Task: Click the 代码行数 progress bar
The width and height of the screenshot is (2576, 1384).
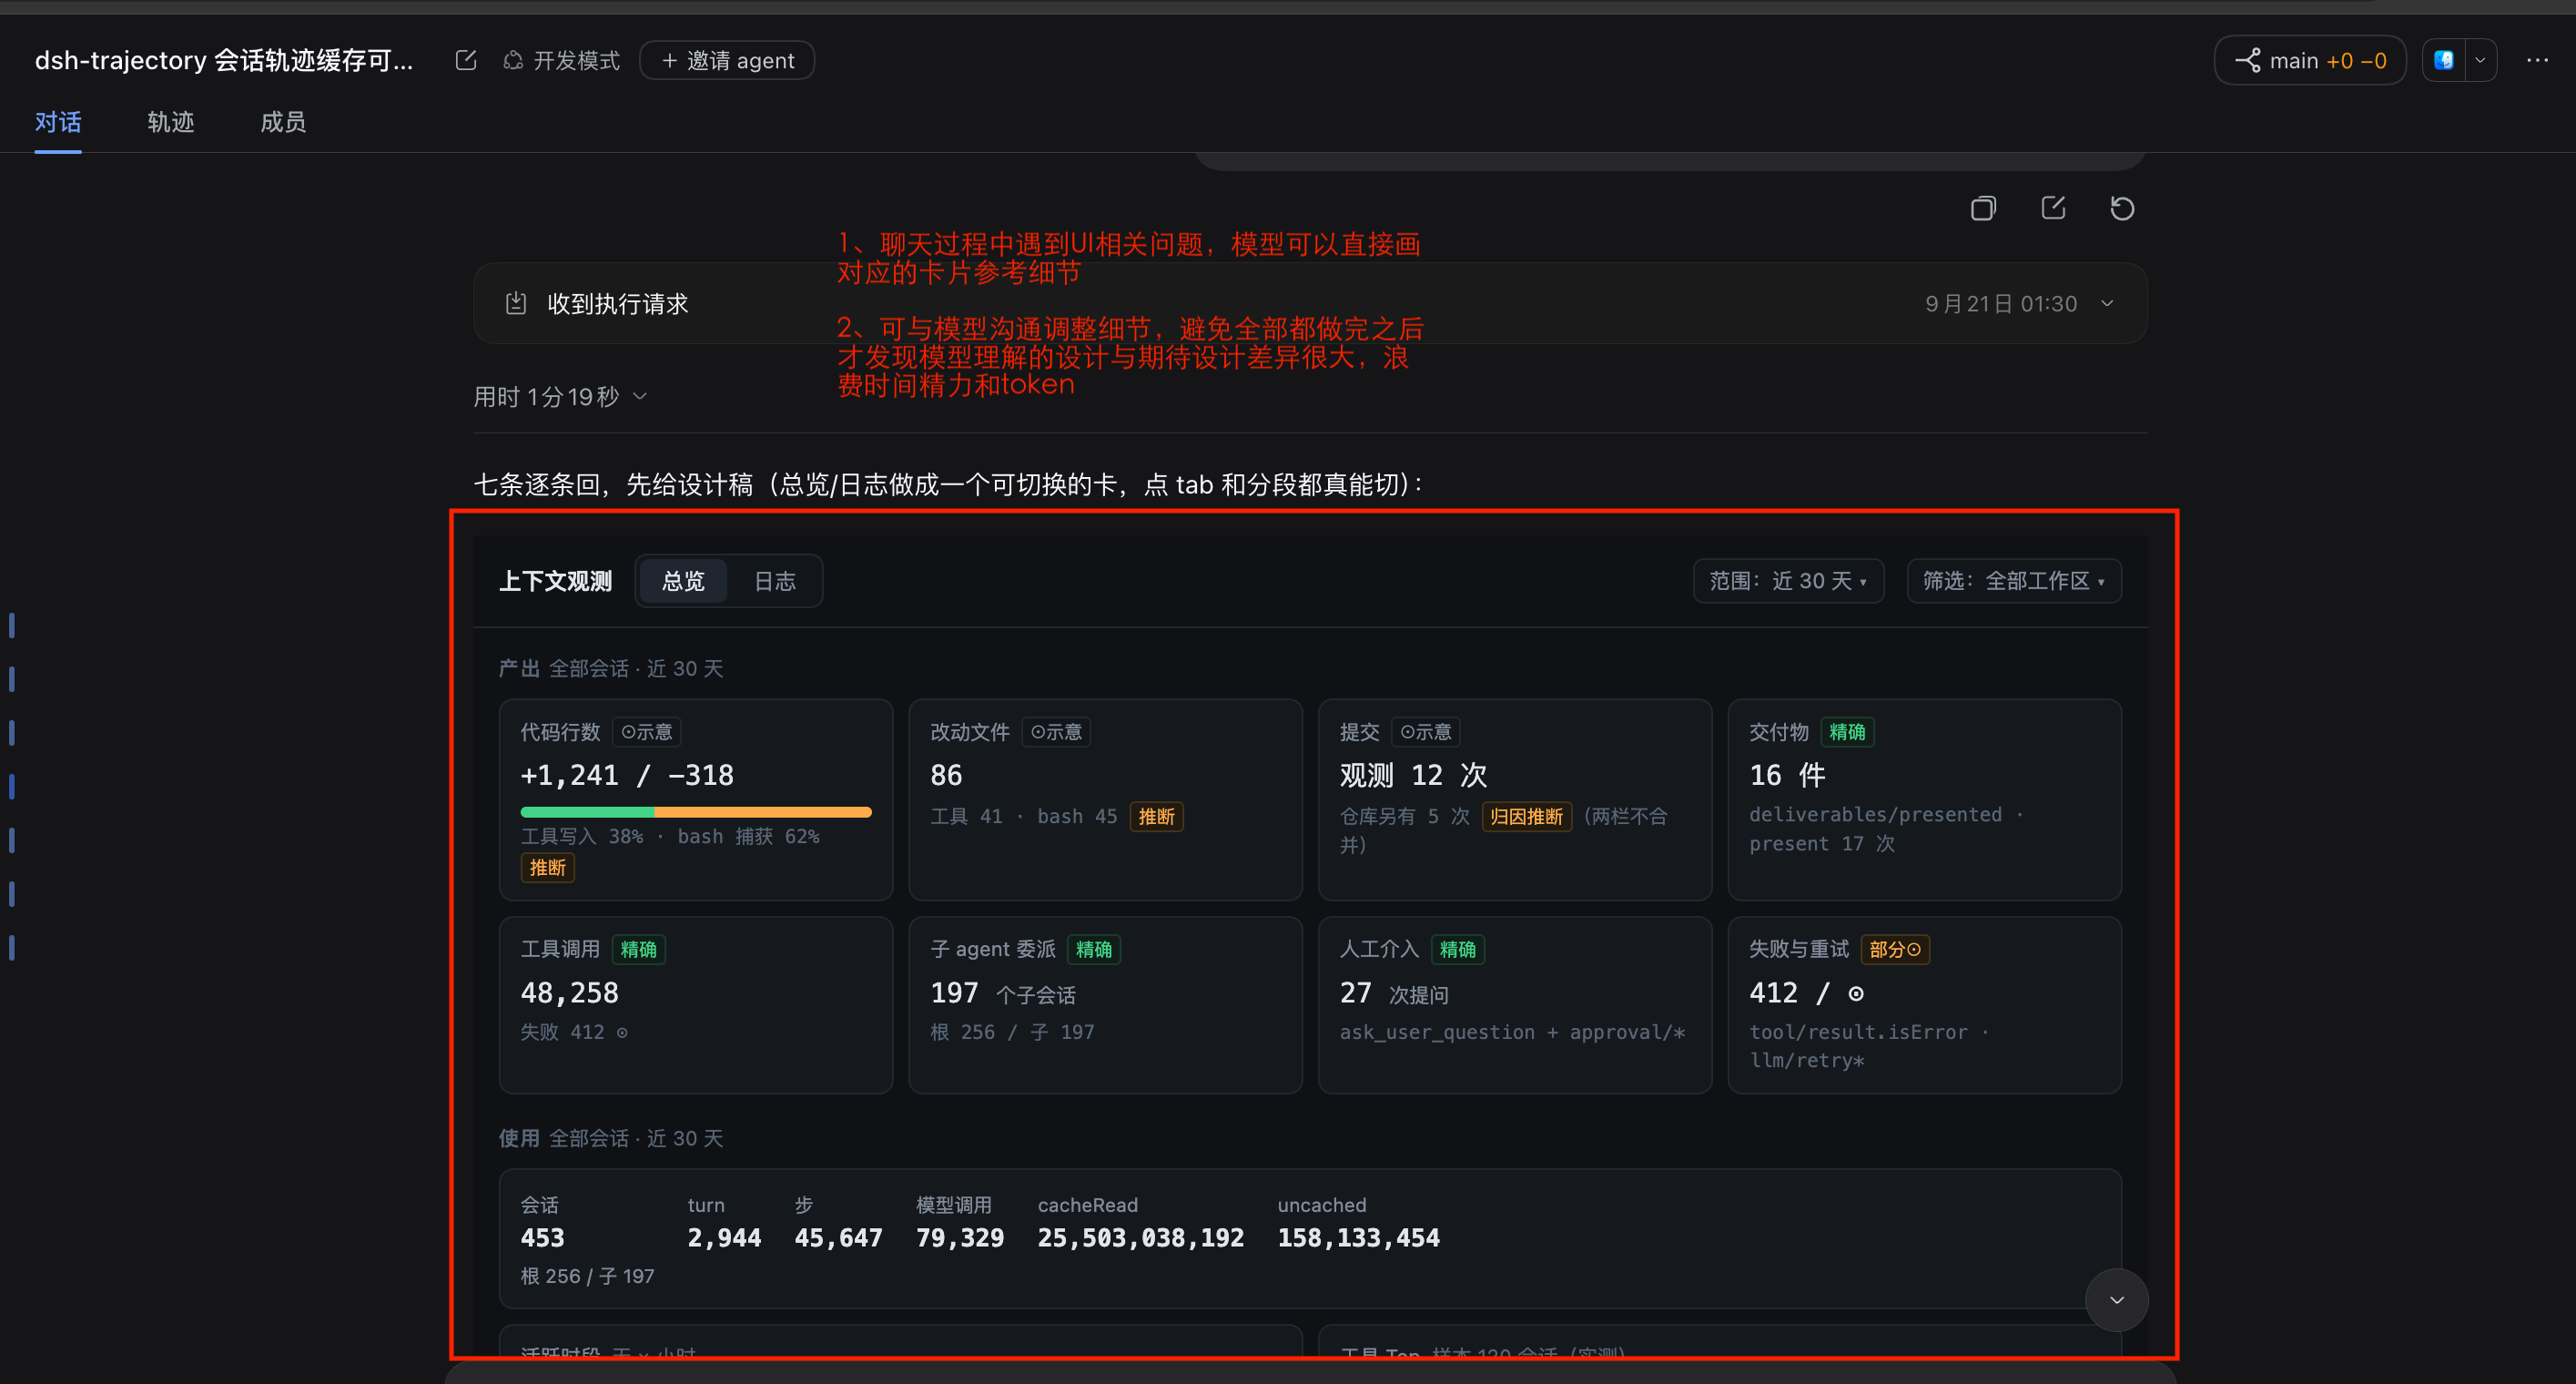Action: pyautogui.click(x=696, y=812)
